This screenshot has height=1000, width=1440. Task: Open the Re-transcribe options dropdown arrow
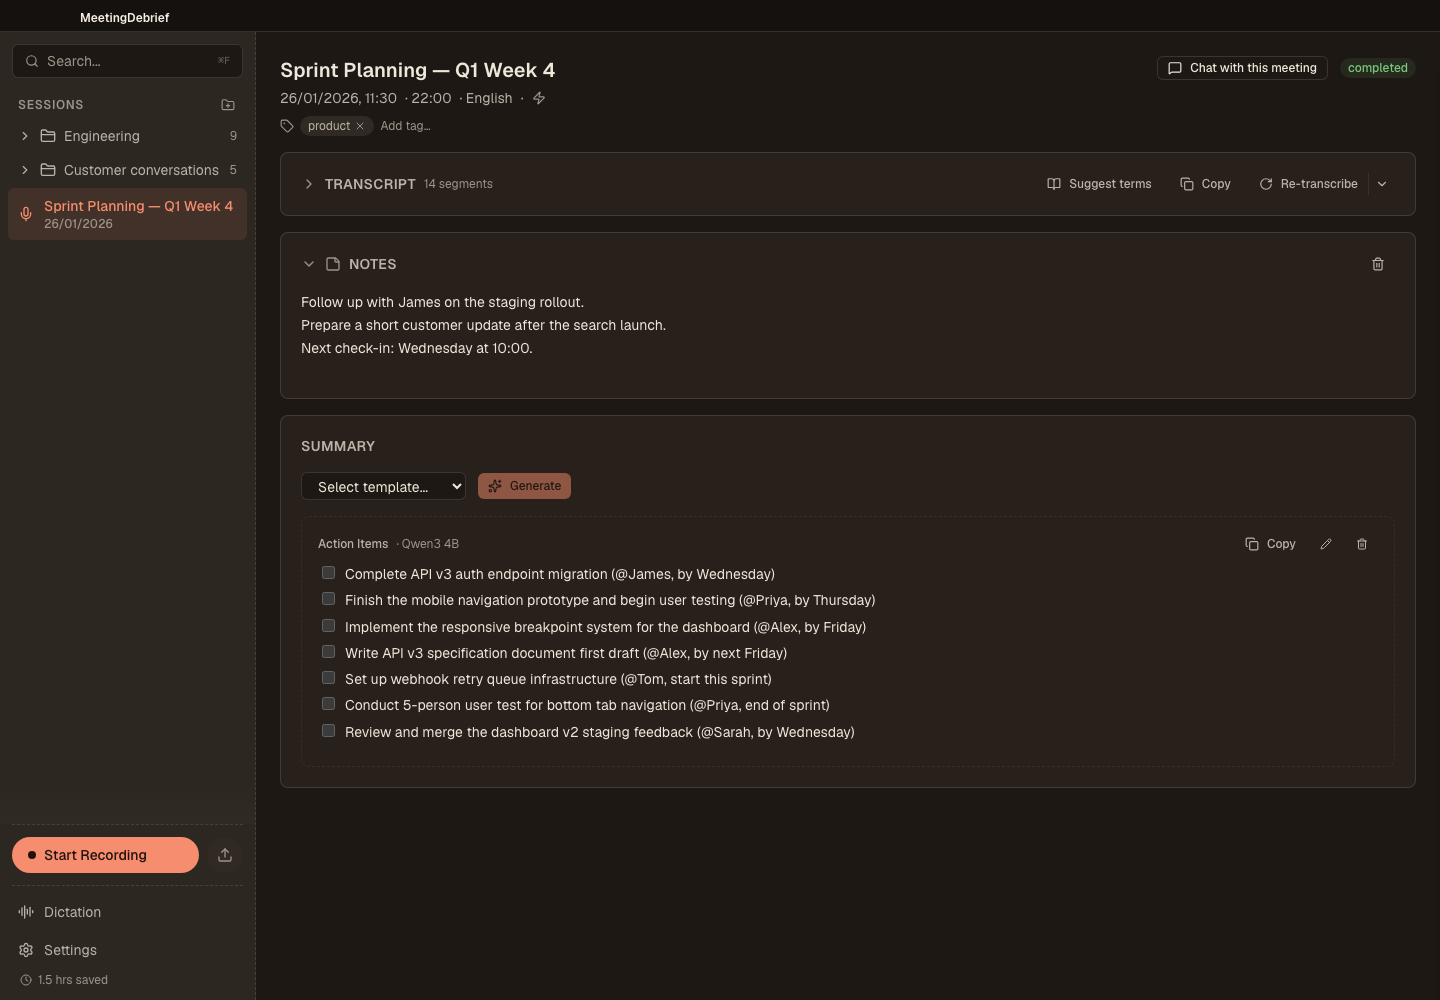[x=1382, y=184]
